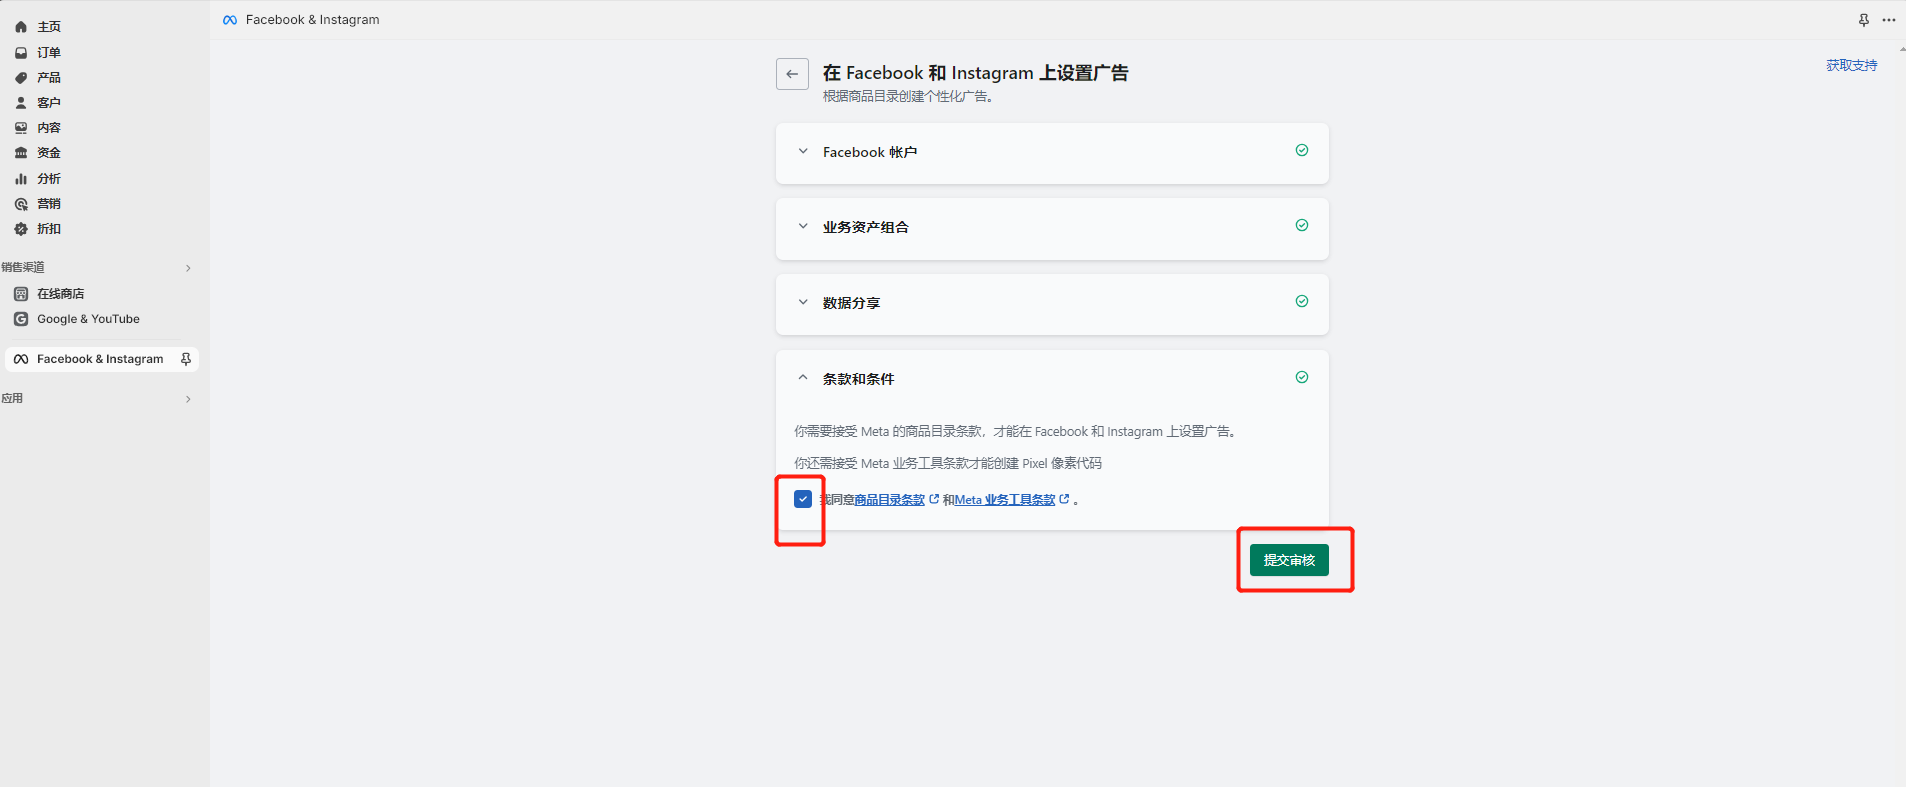Click the 业务资产组合 section title
Screen dimensions: 1906x787
coord(866,227)
